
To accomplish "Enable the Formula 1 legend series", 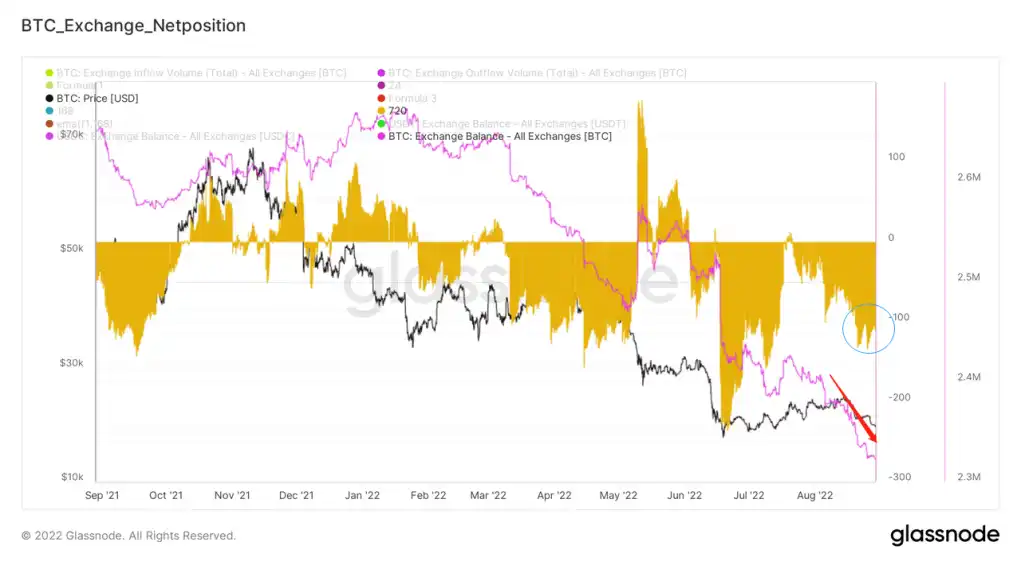I will (74, 85).
